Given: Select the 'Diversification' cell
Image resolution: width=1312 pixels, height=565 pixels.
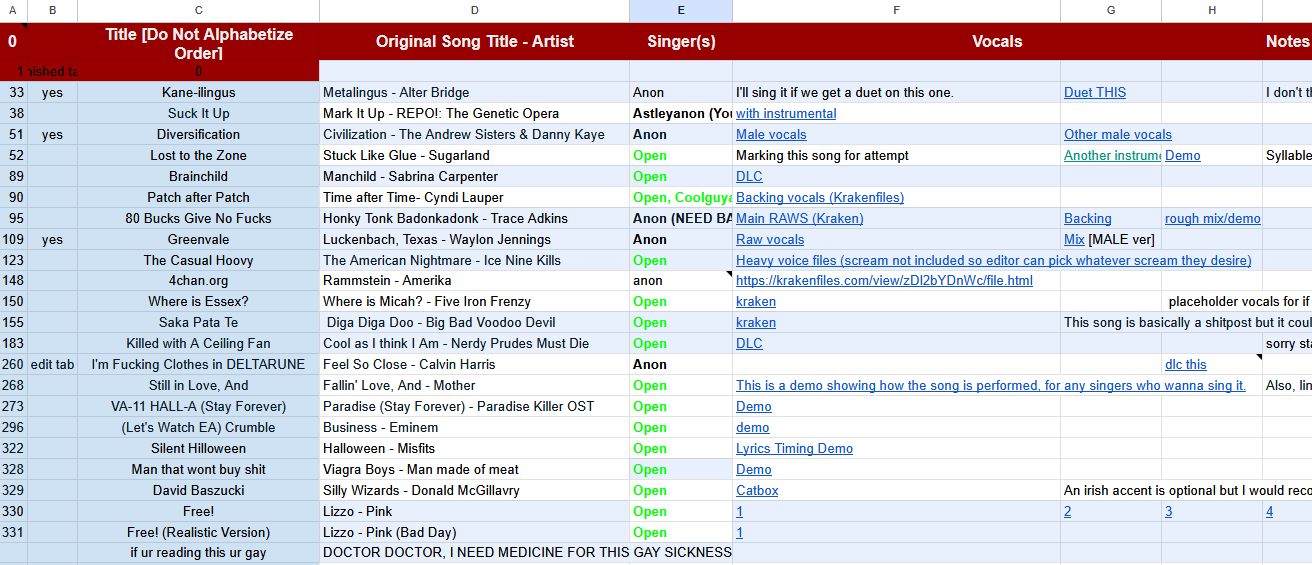Looking at the screenshot, I should pos(199,134).
